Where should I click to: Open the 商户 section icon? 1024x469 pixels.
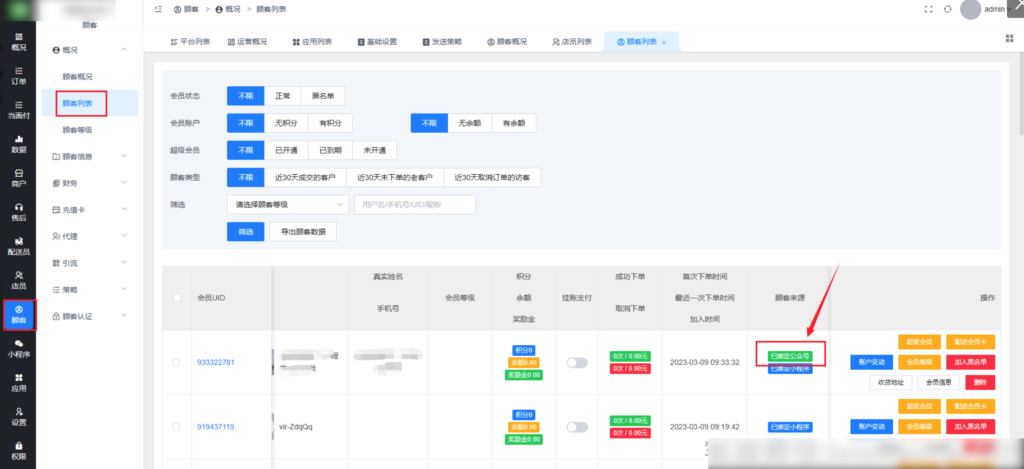click(18, 178)
